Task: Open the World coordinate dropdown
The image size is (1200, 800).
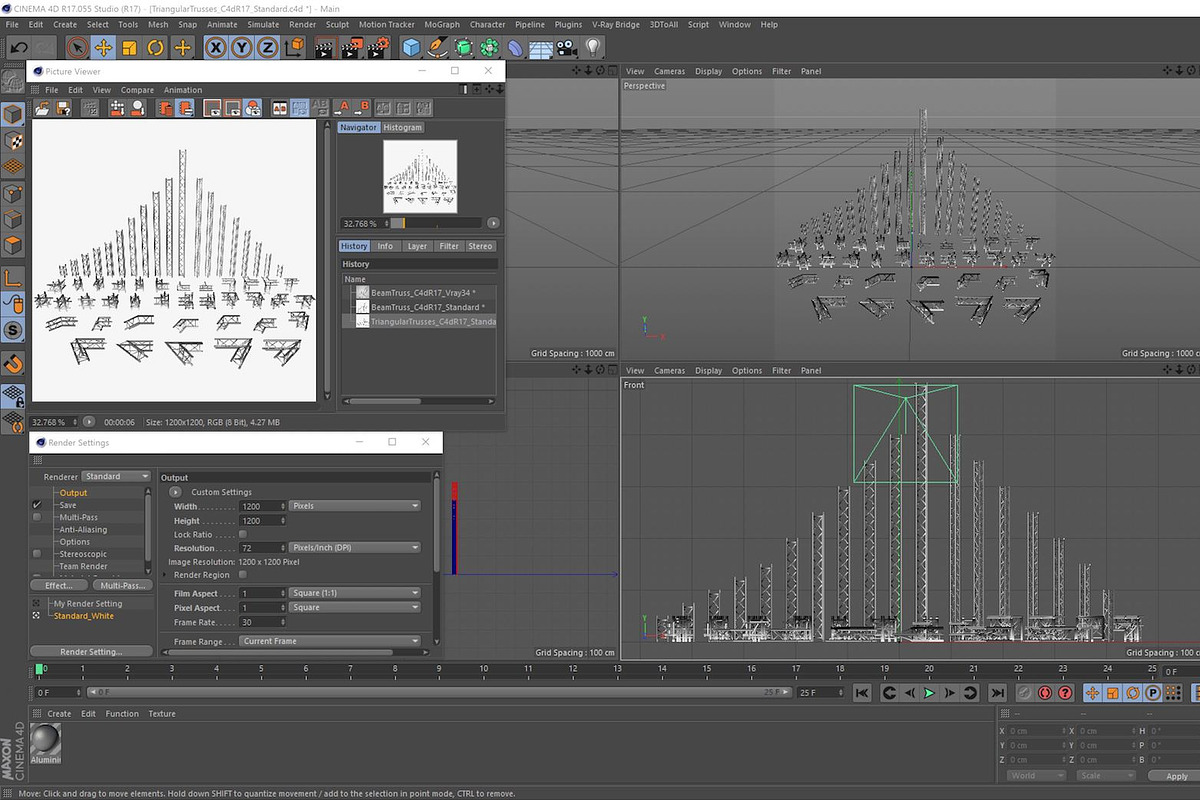Action: click(x=1036, y=775)
